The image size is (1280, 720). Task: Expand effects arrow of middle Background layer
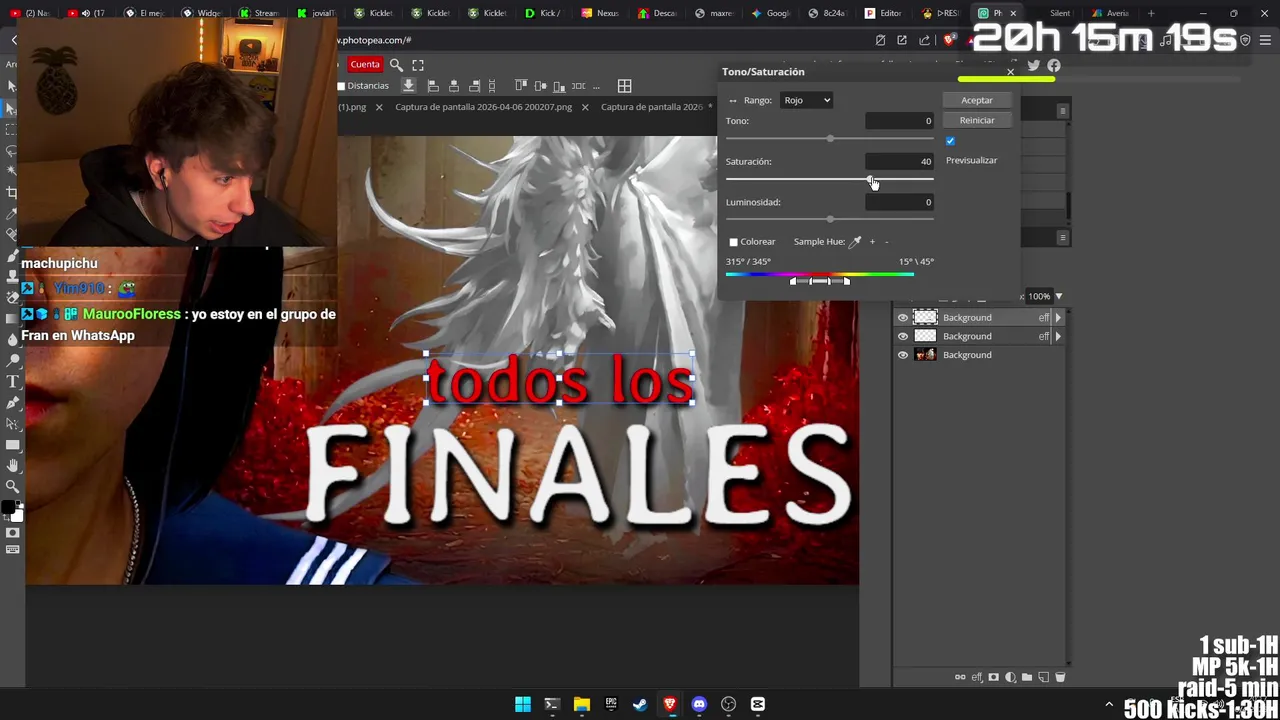[x=1058, y=336]
